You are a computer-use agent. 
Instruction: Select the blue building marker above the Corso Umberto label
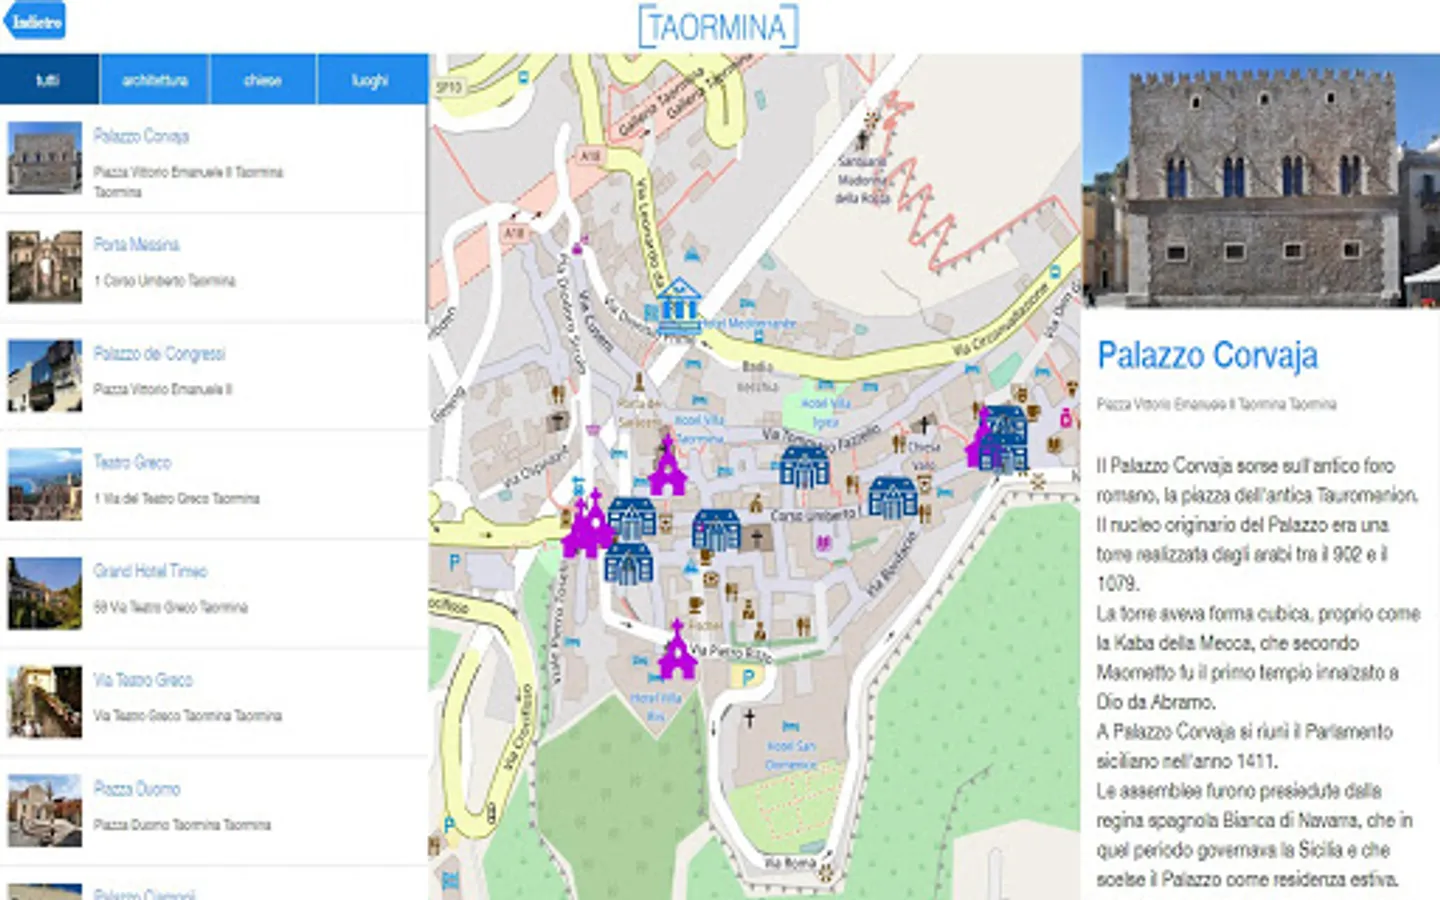[804, 467]
